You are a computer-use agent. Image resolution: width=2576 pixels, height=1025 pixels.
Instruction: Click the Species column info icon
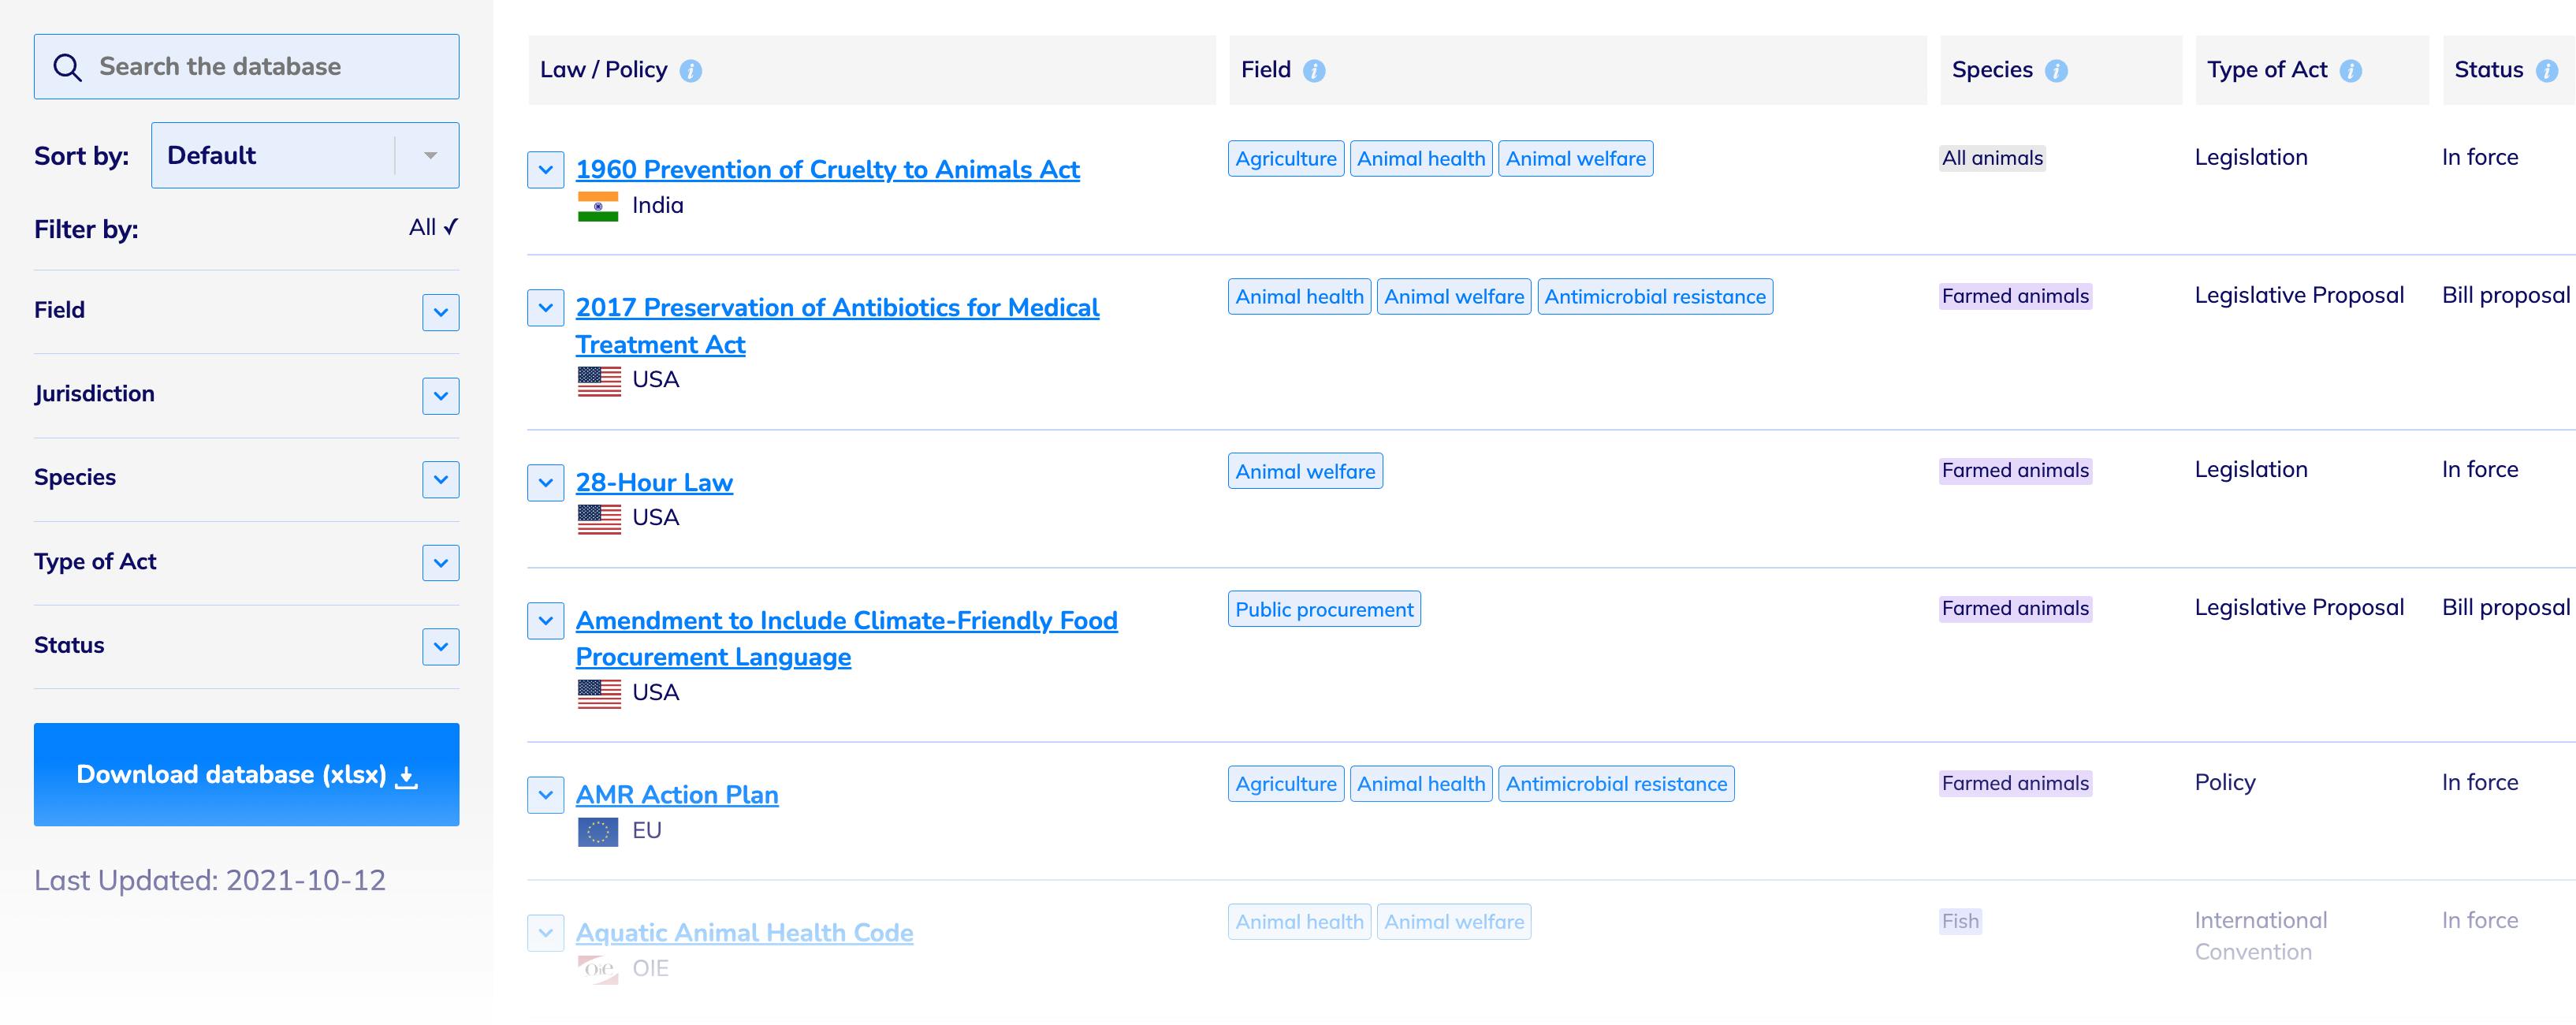(x=2056, y=71)
